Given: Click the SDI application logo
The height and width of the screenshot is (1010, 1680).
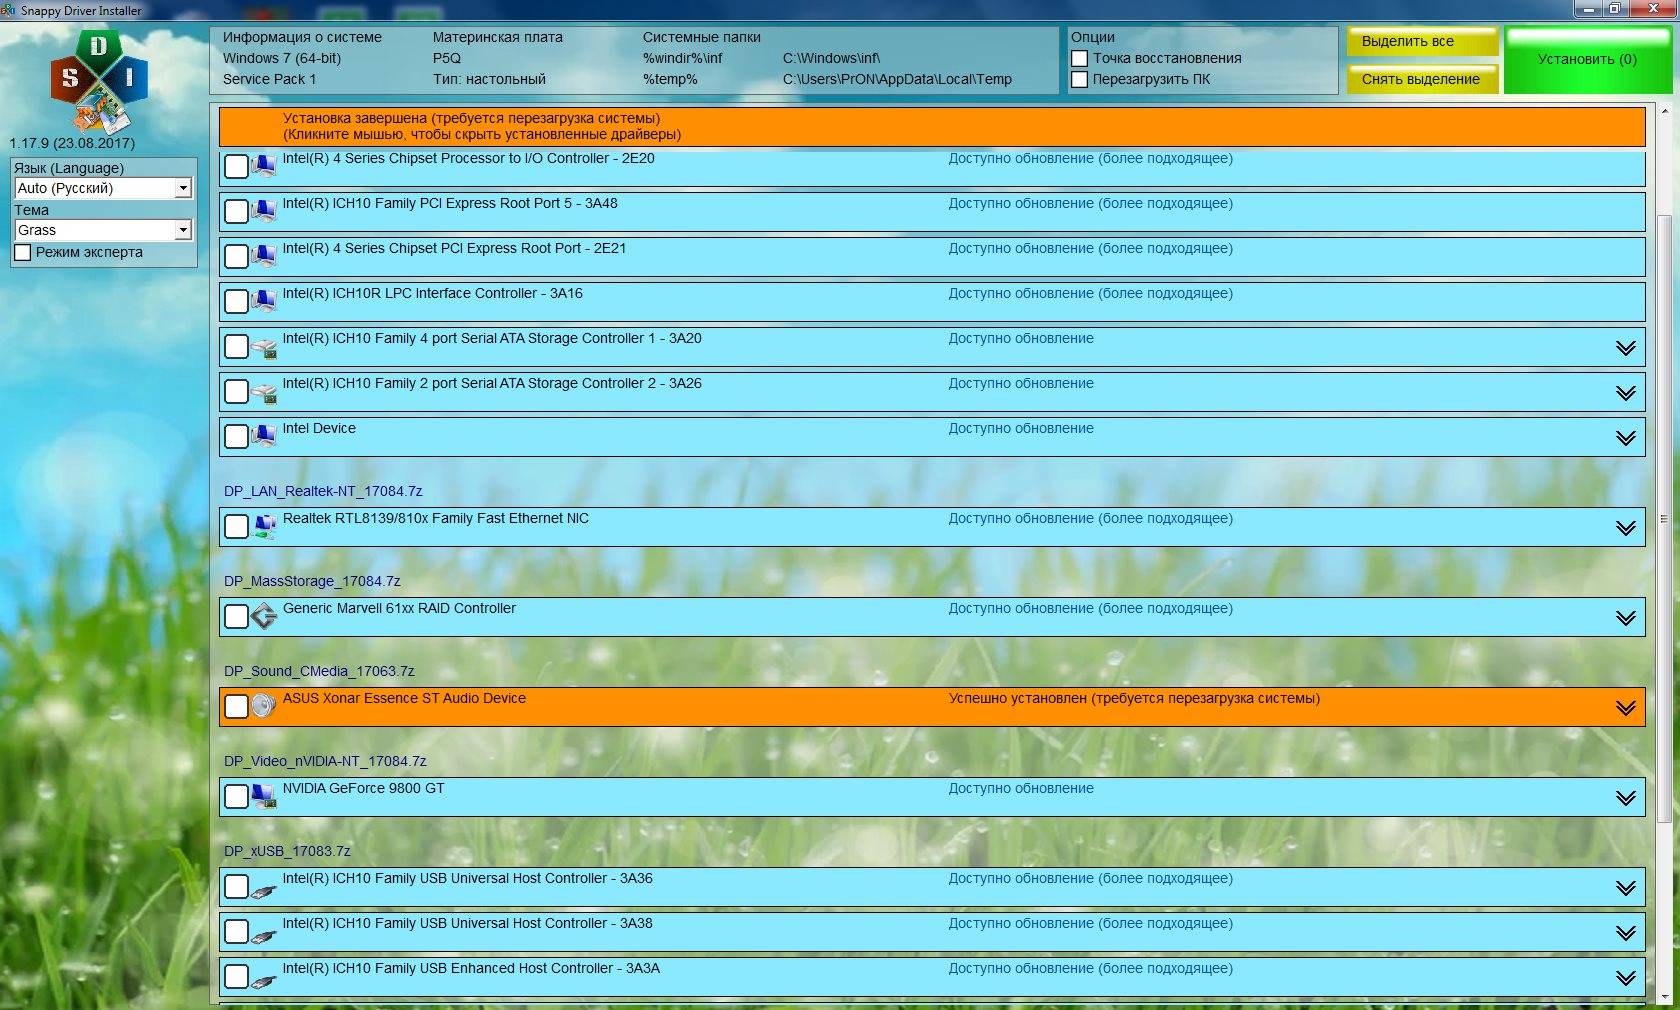Looking at the screenshot, I should pyautogui.click(x=99, y=81).
